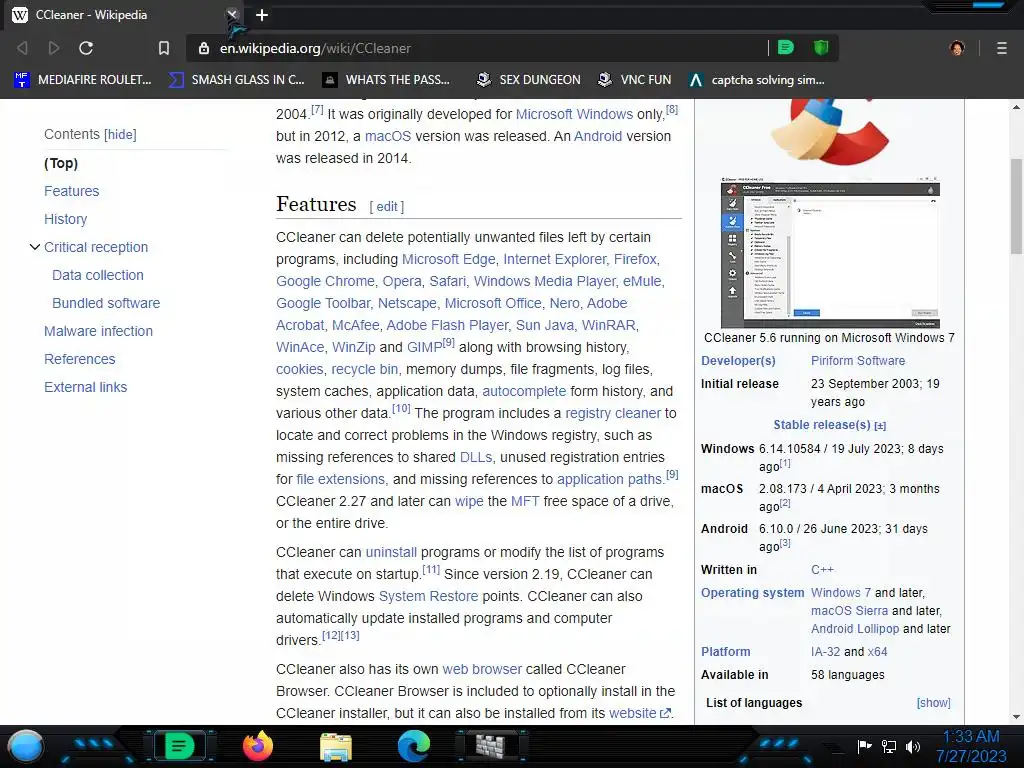
Task: Open the macOS link in intro
Action: [x=388, y=136]
